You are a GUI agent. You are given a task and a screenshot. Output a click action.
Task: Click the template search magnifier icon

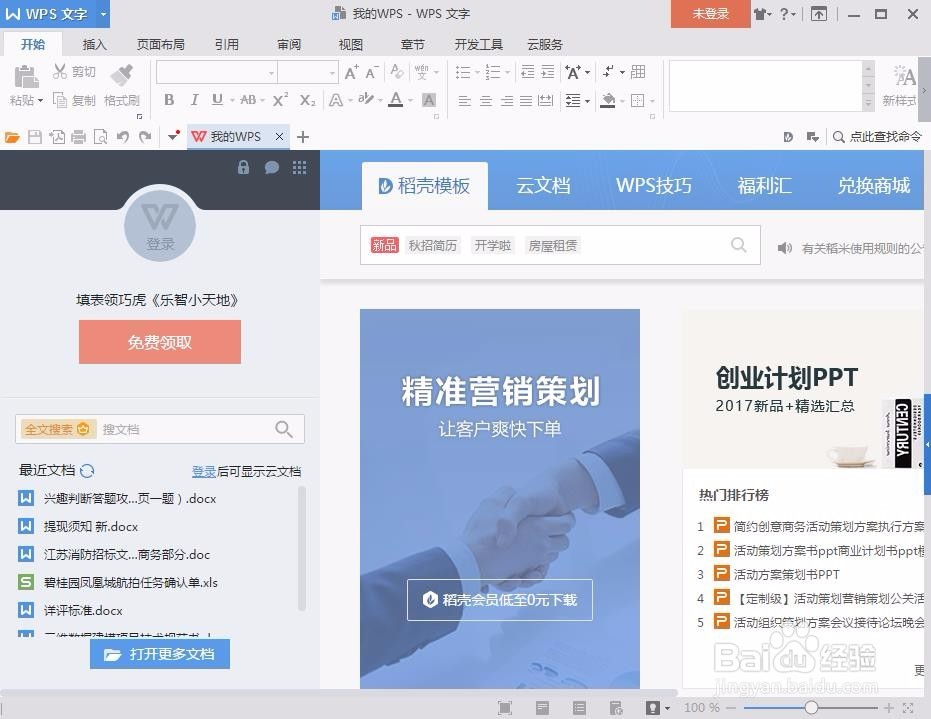point(739,245)
